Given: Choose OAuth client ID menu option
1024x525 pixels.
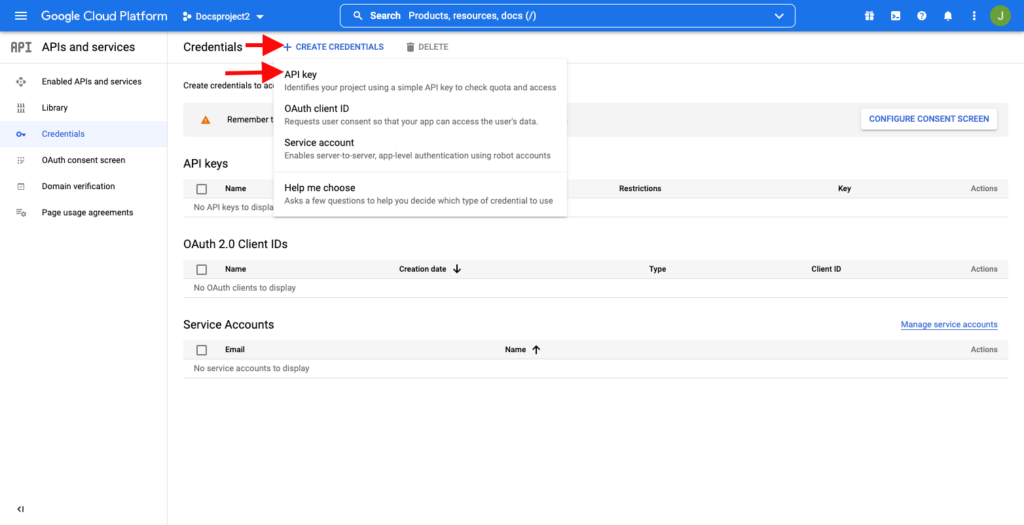Looking at the screenshot, I should tap(316, 109).
